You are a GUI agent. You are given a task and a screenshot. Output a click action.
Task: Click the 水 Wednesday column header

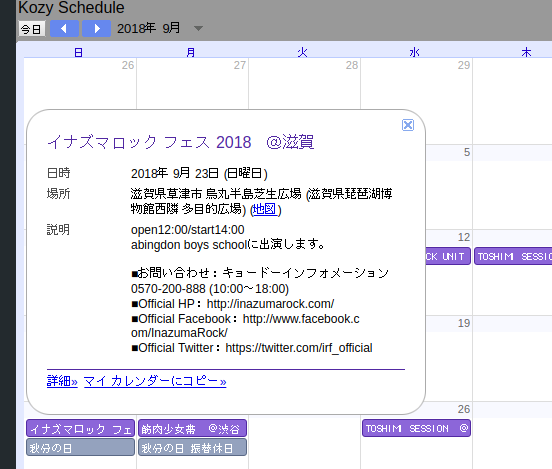pos(414,52)
